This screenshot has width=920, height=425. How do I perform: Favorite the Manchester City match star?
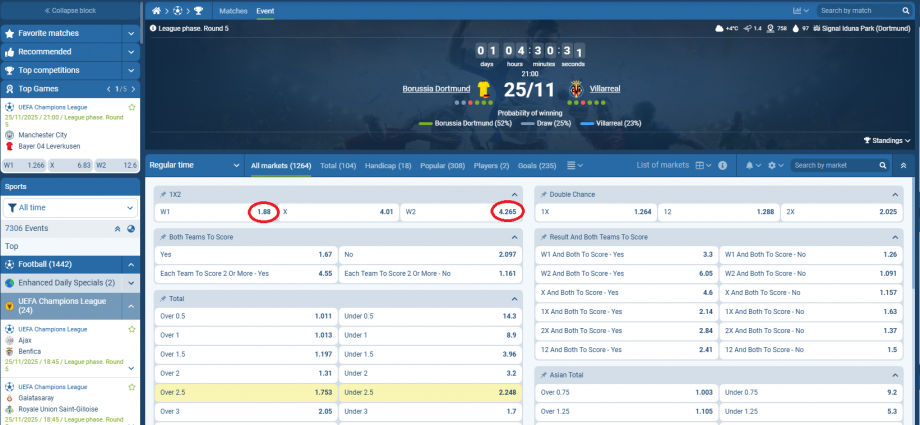click(x=132, y=107)
